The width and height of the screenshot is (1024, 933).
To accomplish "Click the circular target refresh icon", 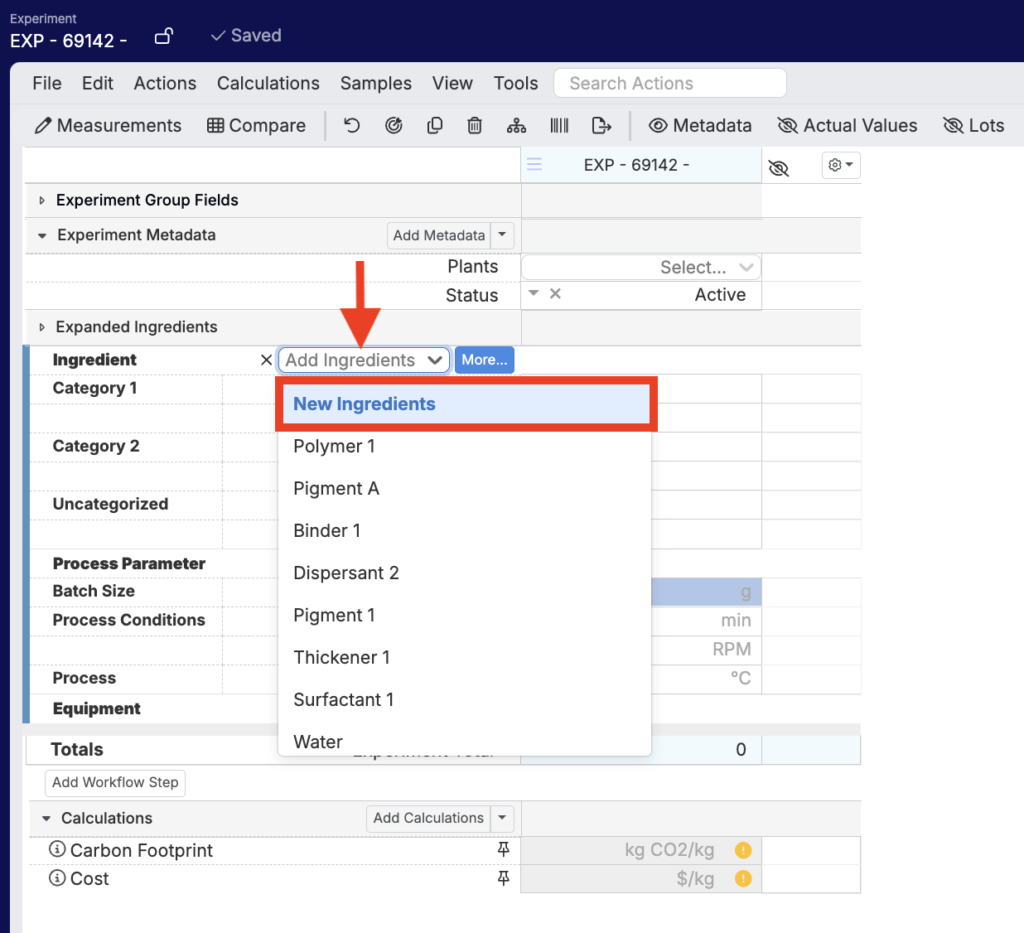I will point(393,125).
